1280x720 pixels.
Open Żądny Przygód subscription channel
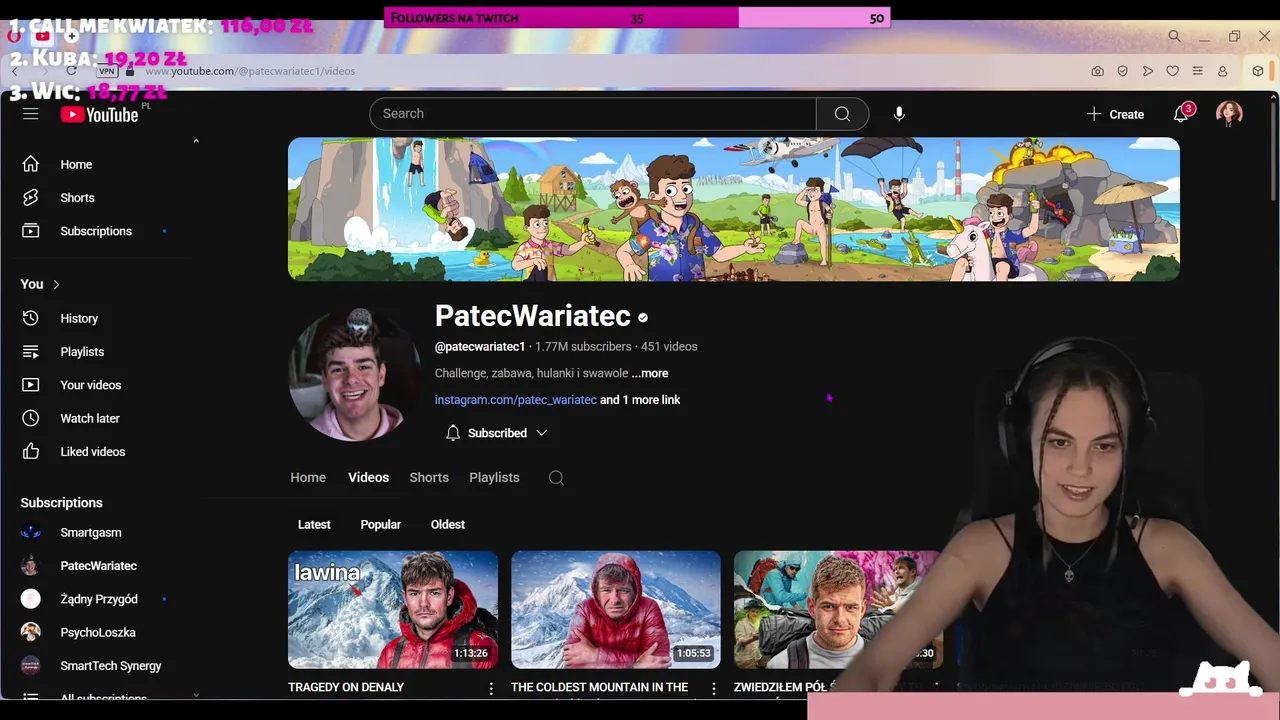pyautogui.click(x=100, y=599)
